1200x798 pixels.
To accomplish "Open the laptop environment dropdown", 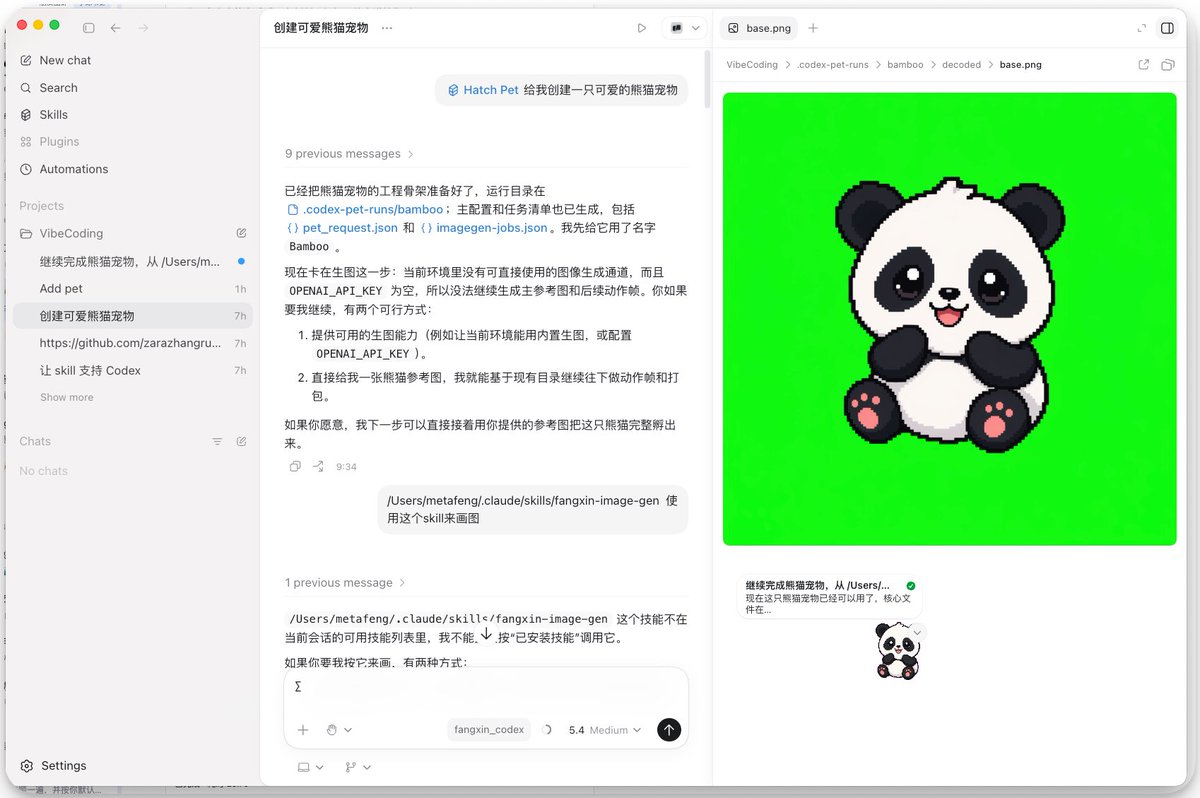I will (x=311, y=767).
